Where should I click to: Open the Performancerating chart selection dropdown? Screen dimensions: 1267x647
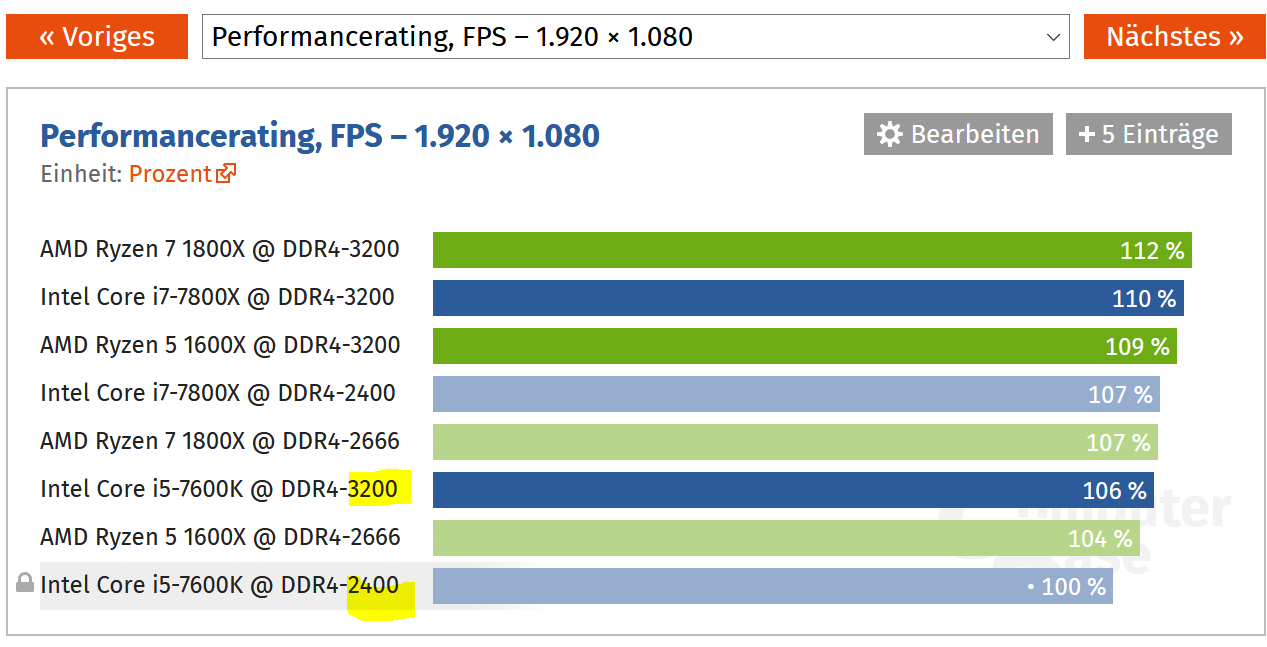point(636,37)
